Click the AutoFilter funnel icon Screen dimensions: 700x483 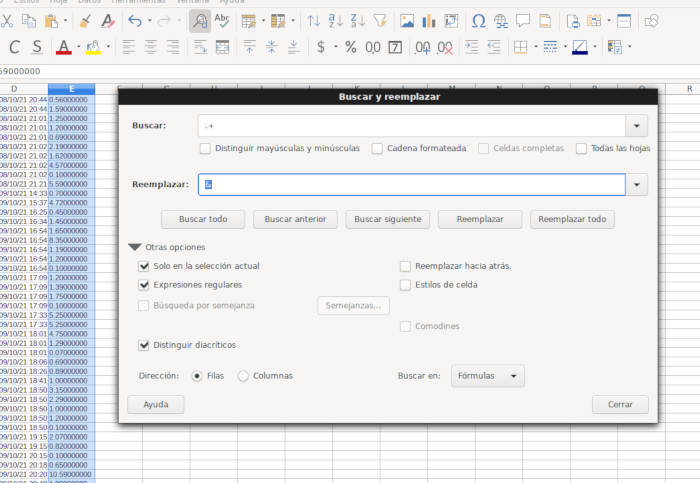point(380,21)
